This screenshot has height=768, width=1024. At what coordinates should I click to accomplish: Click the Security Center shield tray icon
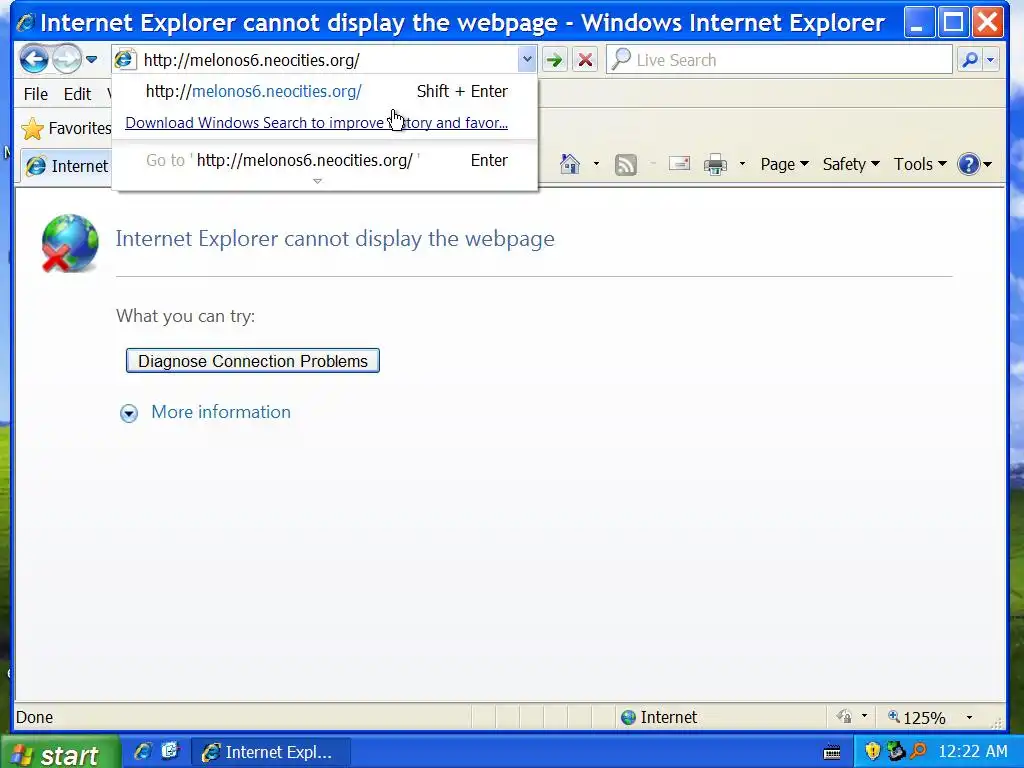pos(872,752)
